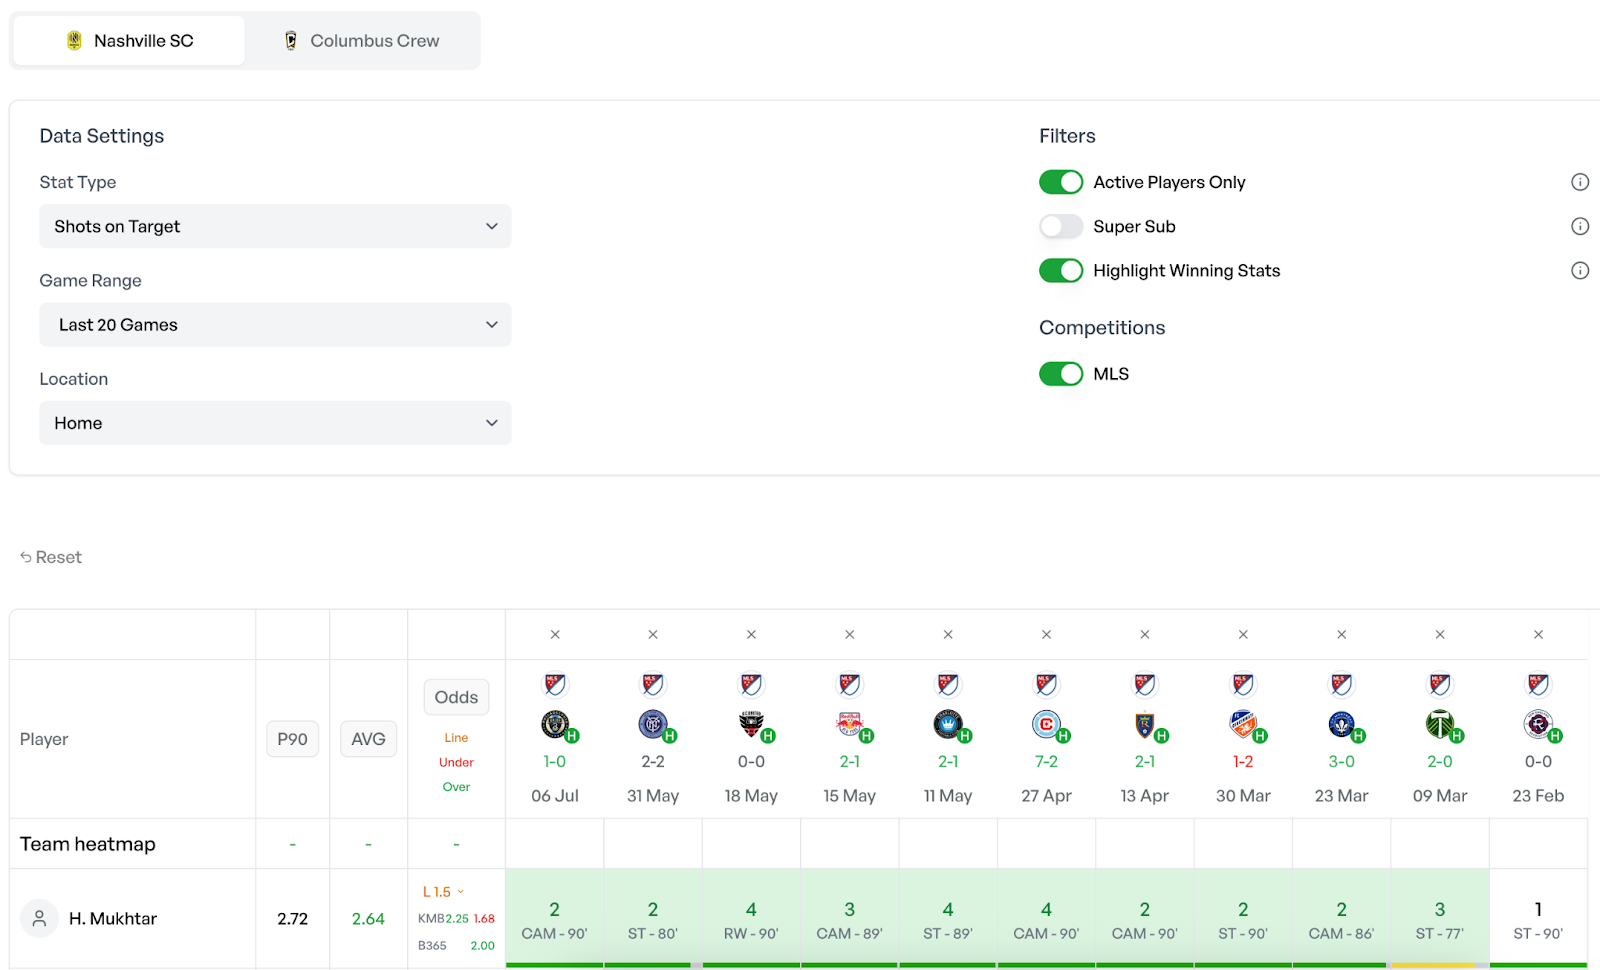Click the info icon beside Active Players Only

click(x=1580, y=182)
